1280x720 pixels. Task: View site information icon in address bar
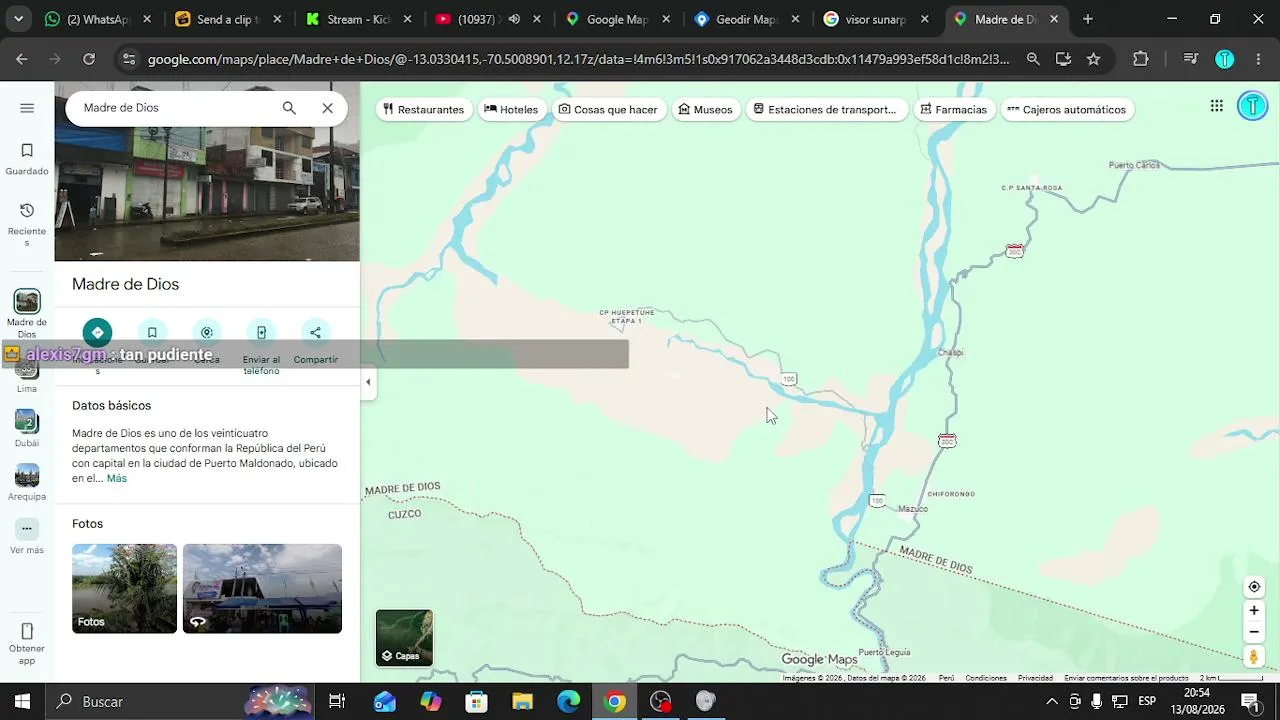pos(128,59)
